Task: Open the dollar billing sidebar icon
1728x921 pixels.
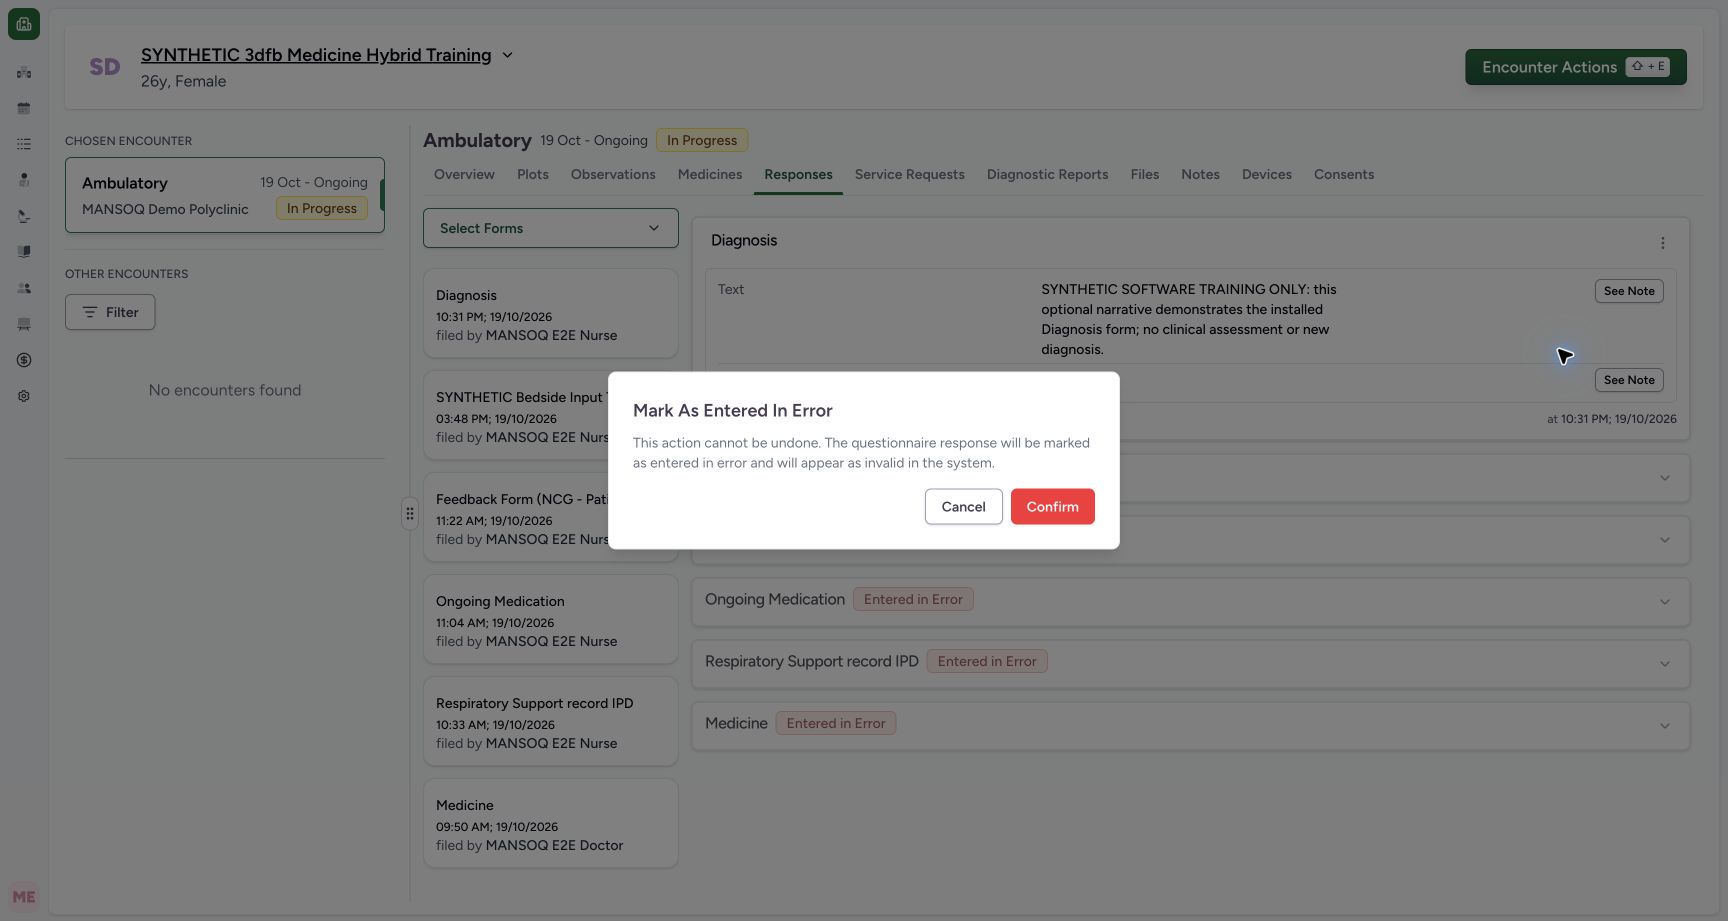Action: 24,360
